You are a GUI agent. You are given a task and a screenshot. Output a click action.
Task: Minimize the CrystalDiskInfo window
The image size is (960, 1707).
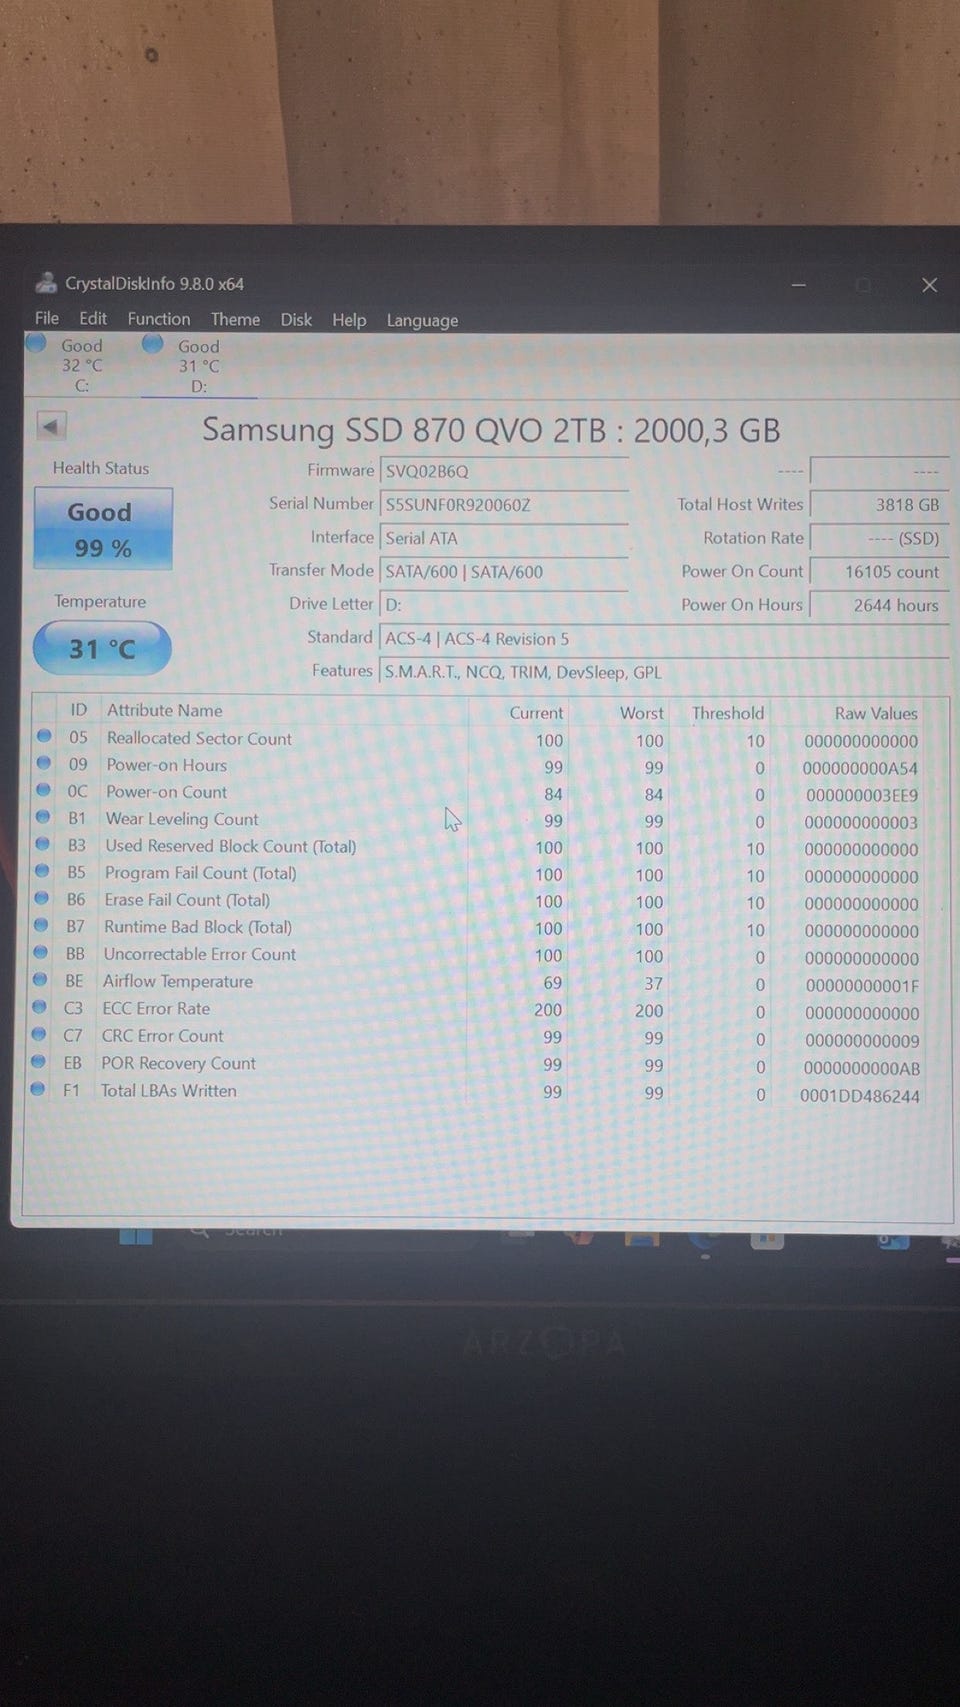click(x=798, y=285)
